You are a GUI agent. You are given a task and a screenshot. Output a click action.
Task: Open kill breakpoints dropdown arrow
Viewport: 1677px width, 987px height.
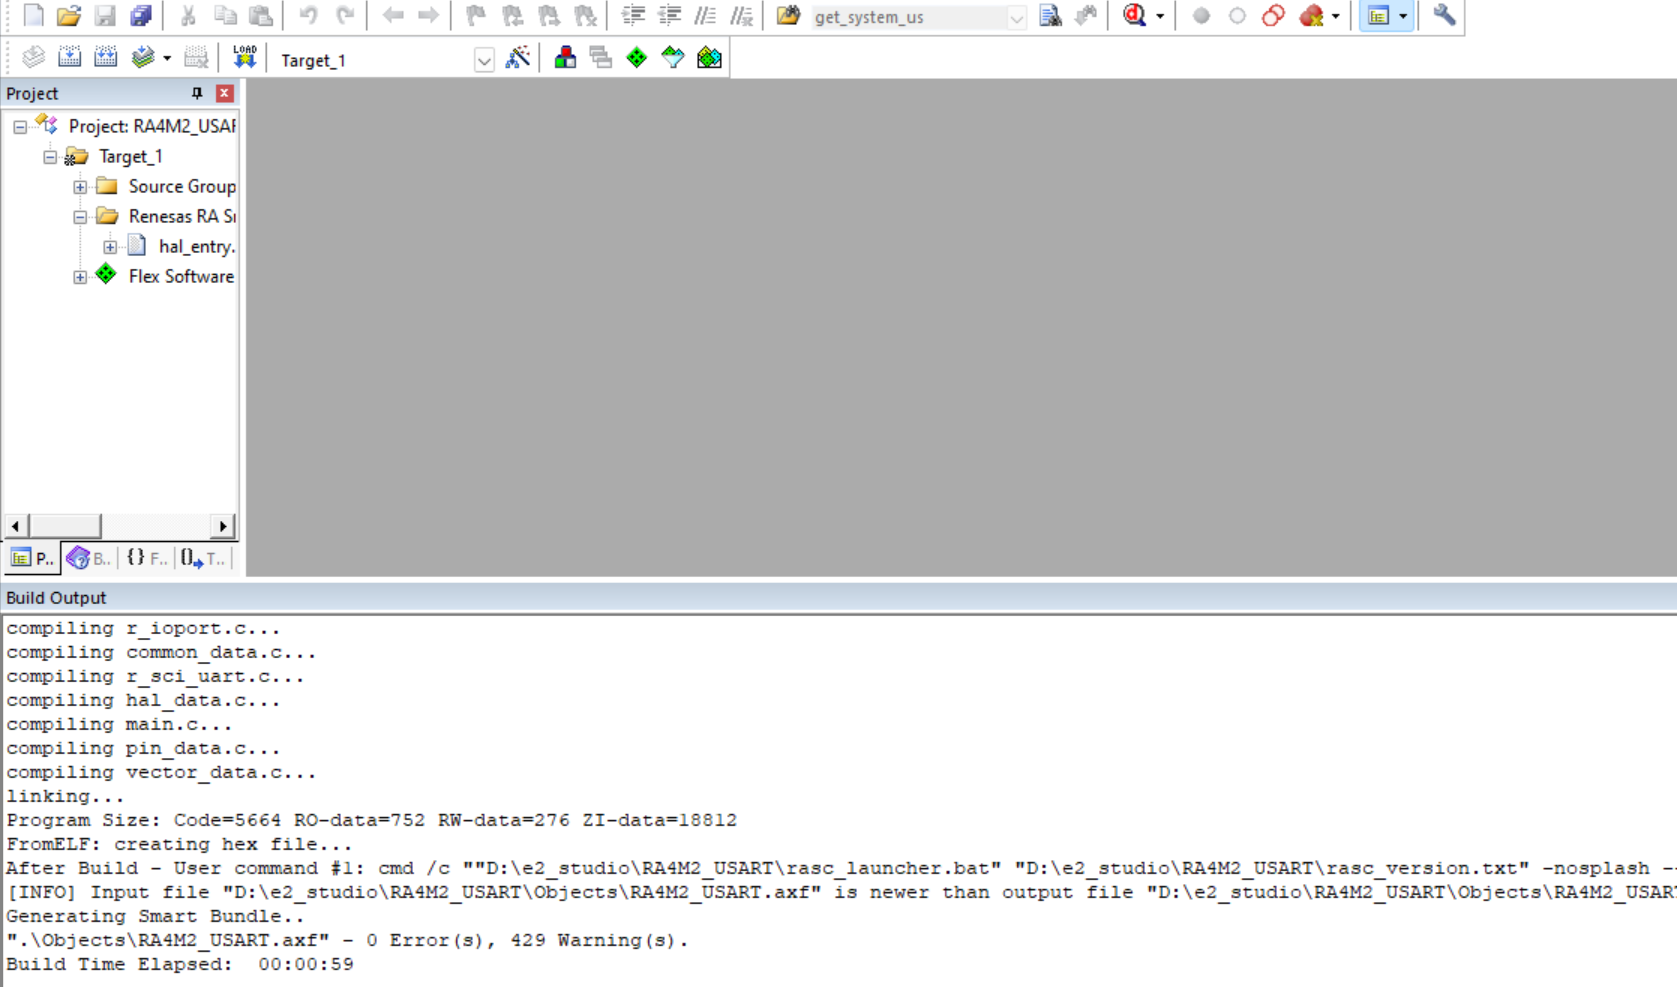(x=1335, y=16)
